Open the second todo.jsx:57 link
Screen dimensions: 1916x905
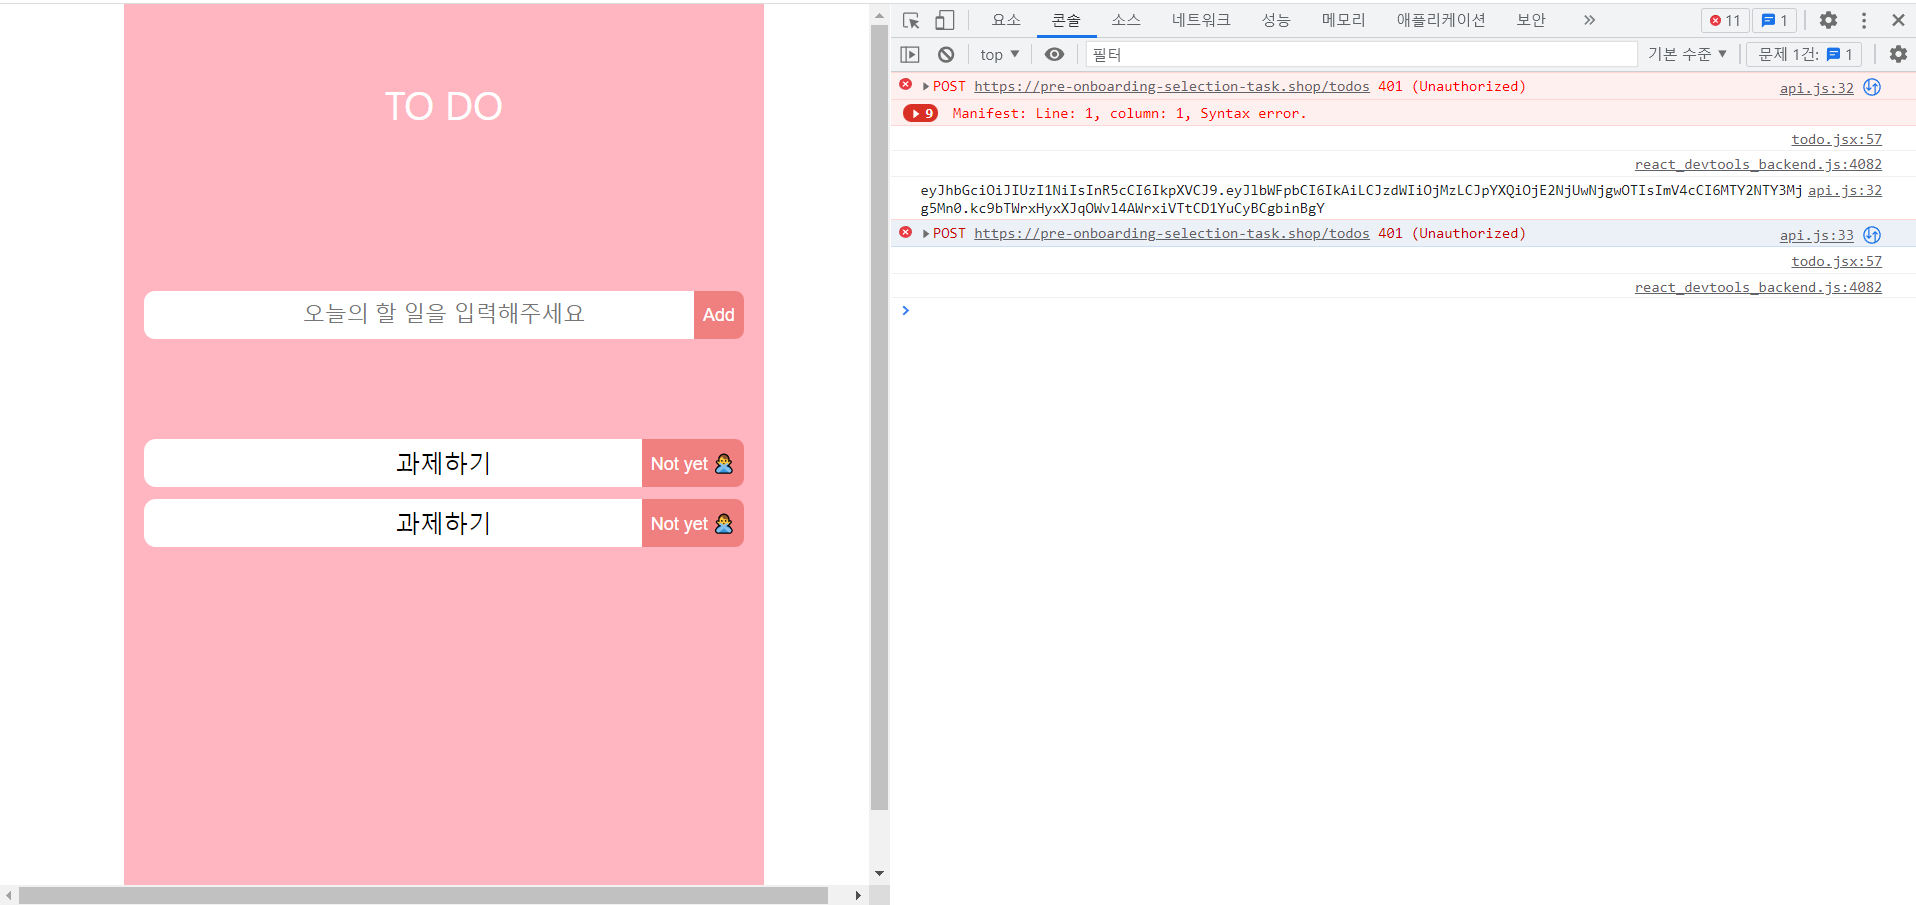[x=1836, y=261]
